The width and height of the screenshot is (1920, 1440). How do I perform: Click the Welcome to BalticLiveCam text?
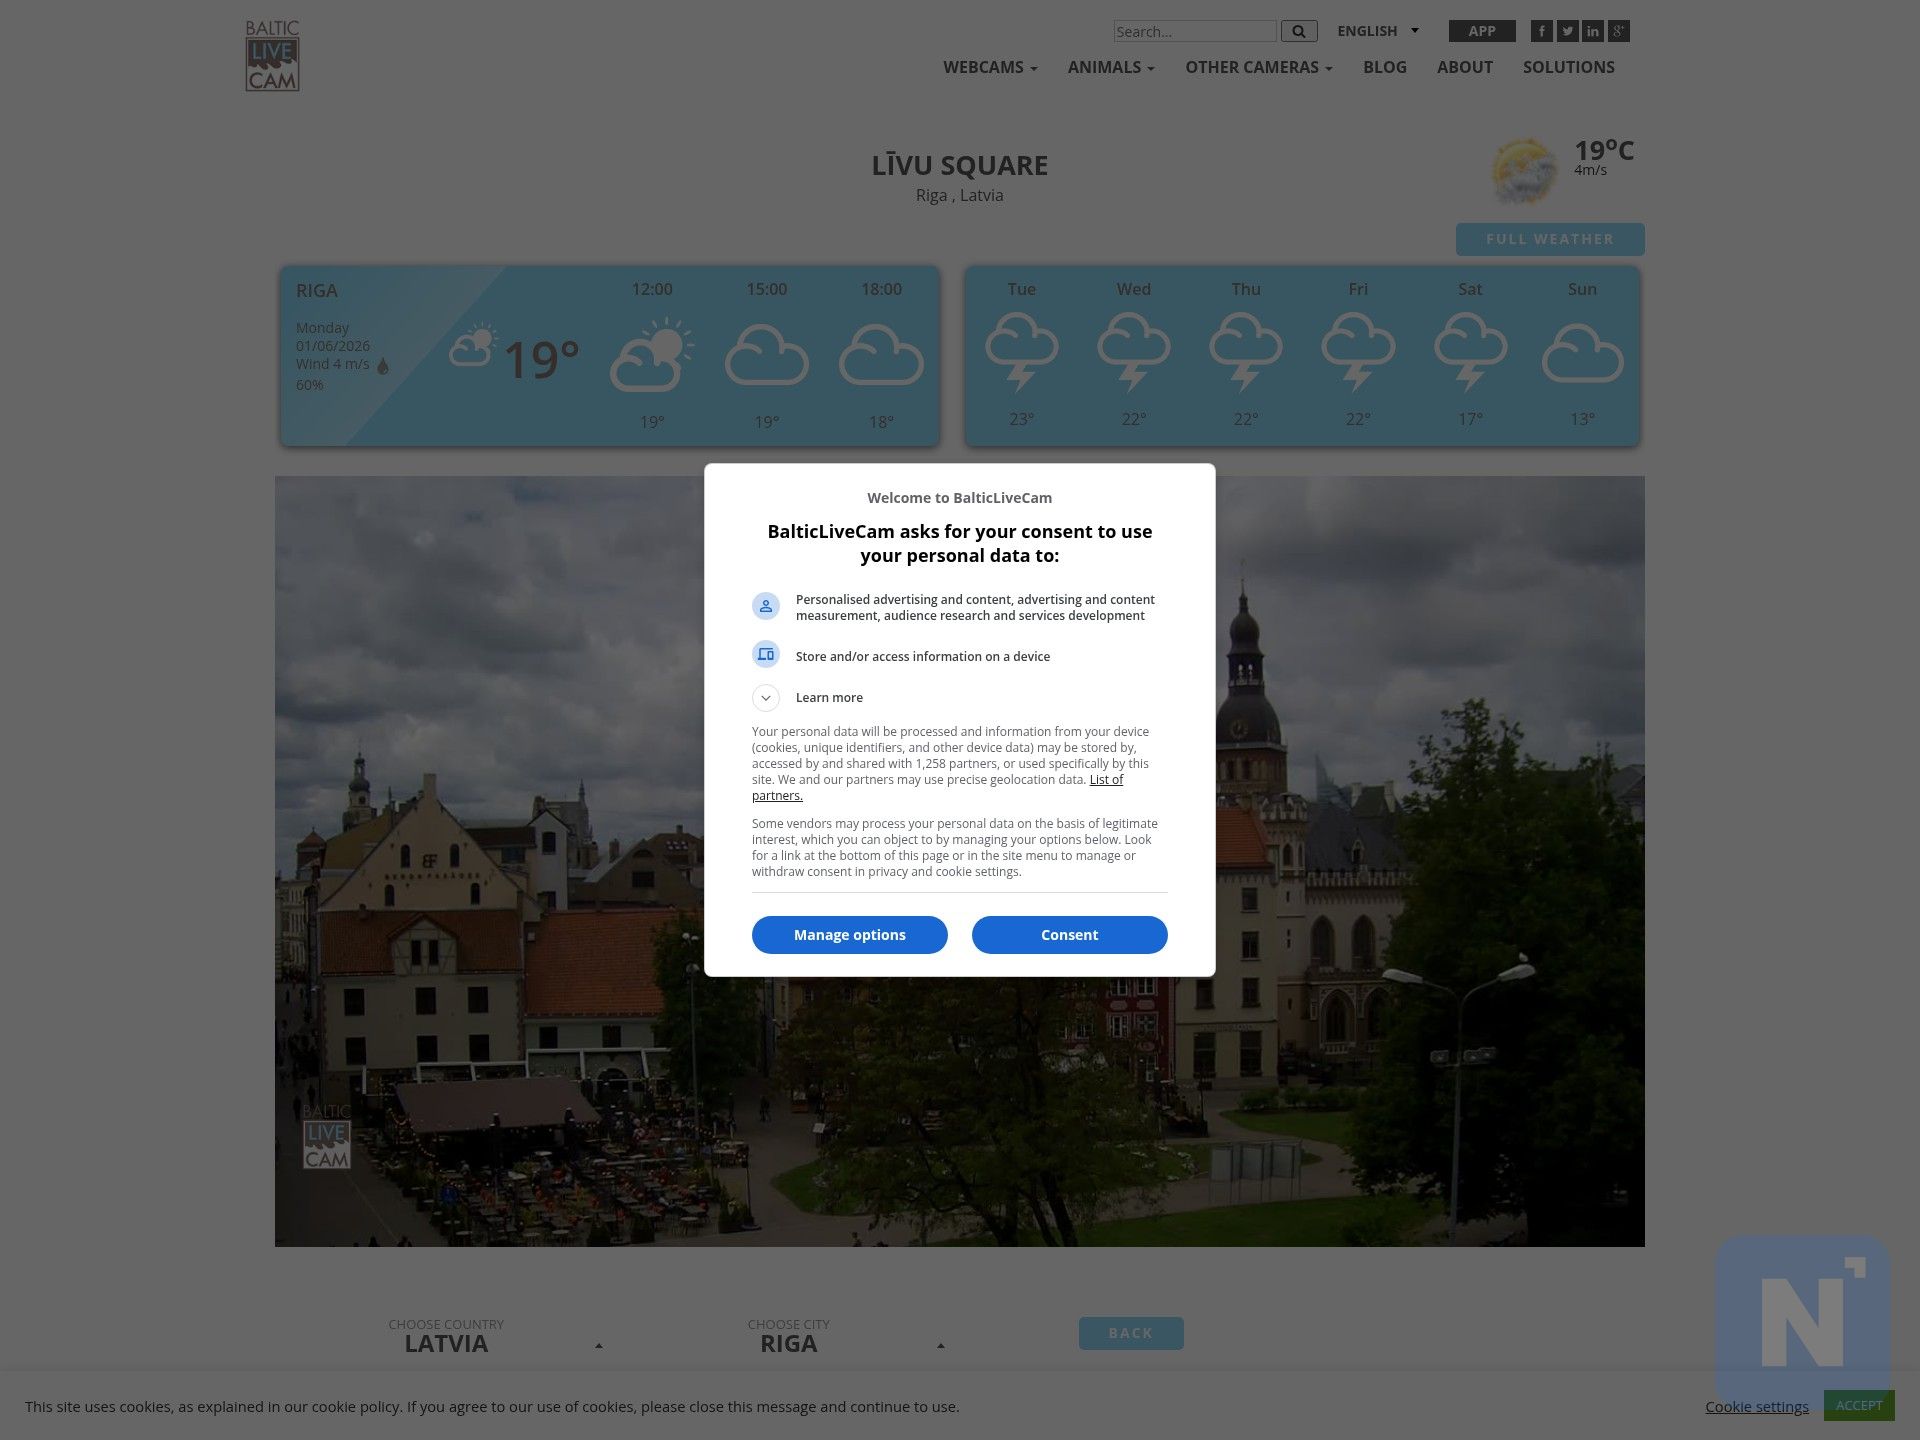(960, 498)
